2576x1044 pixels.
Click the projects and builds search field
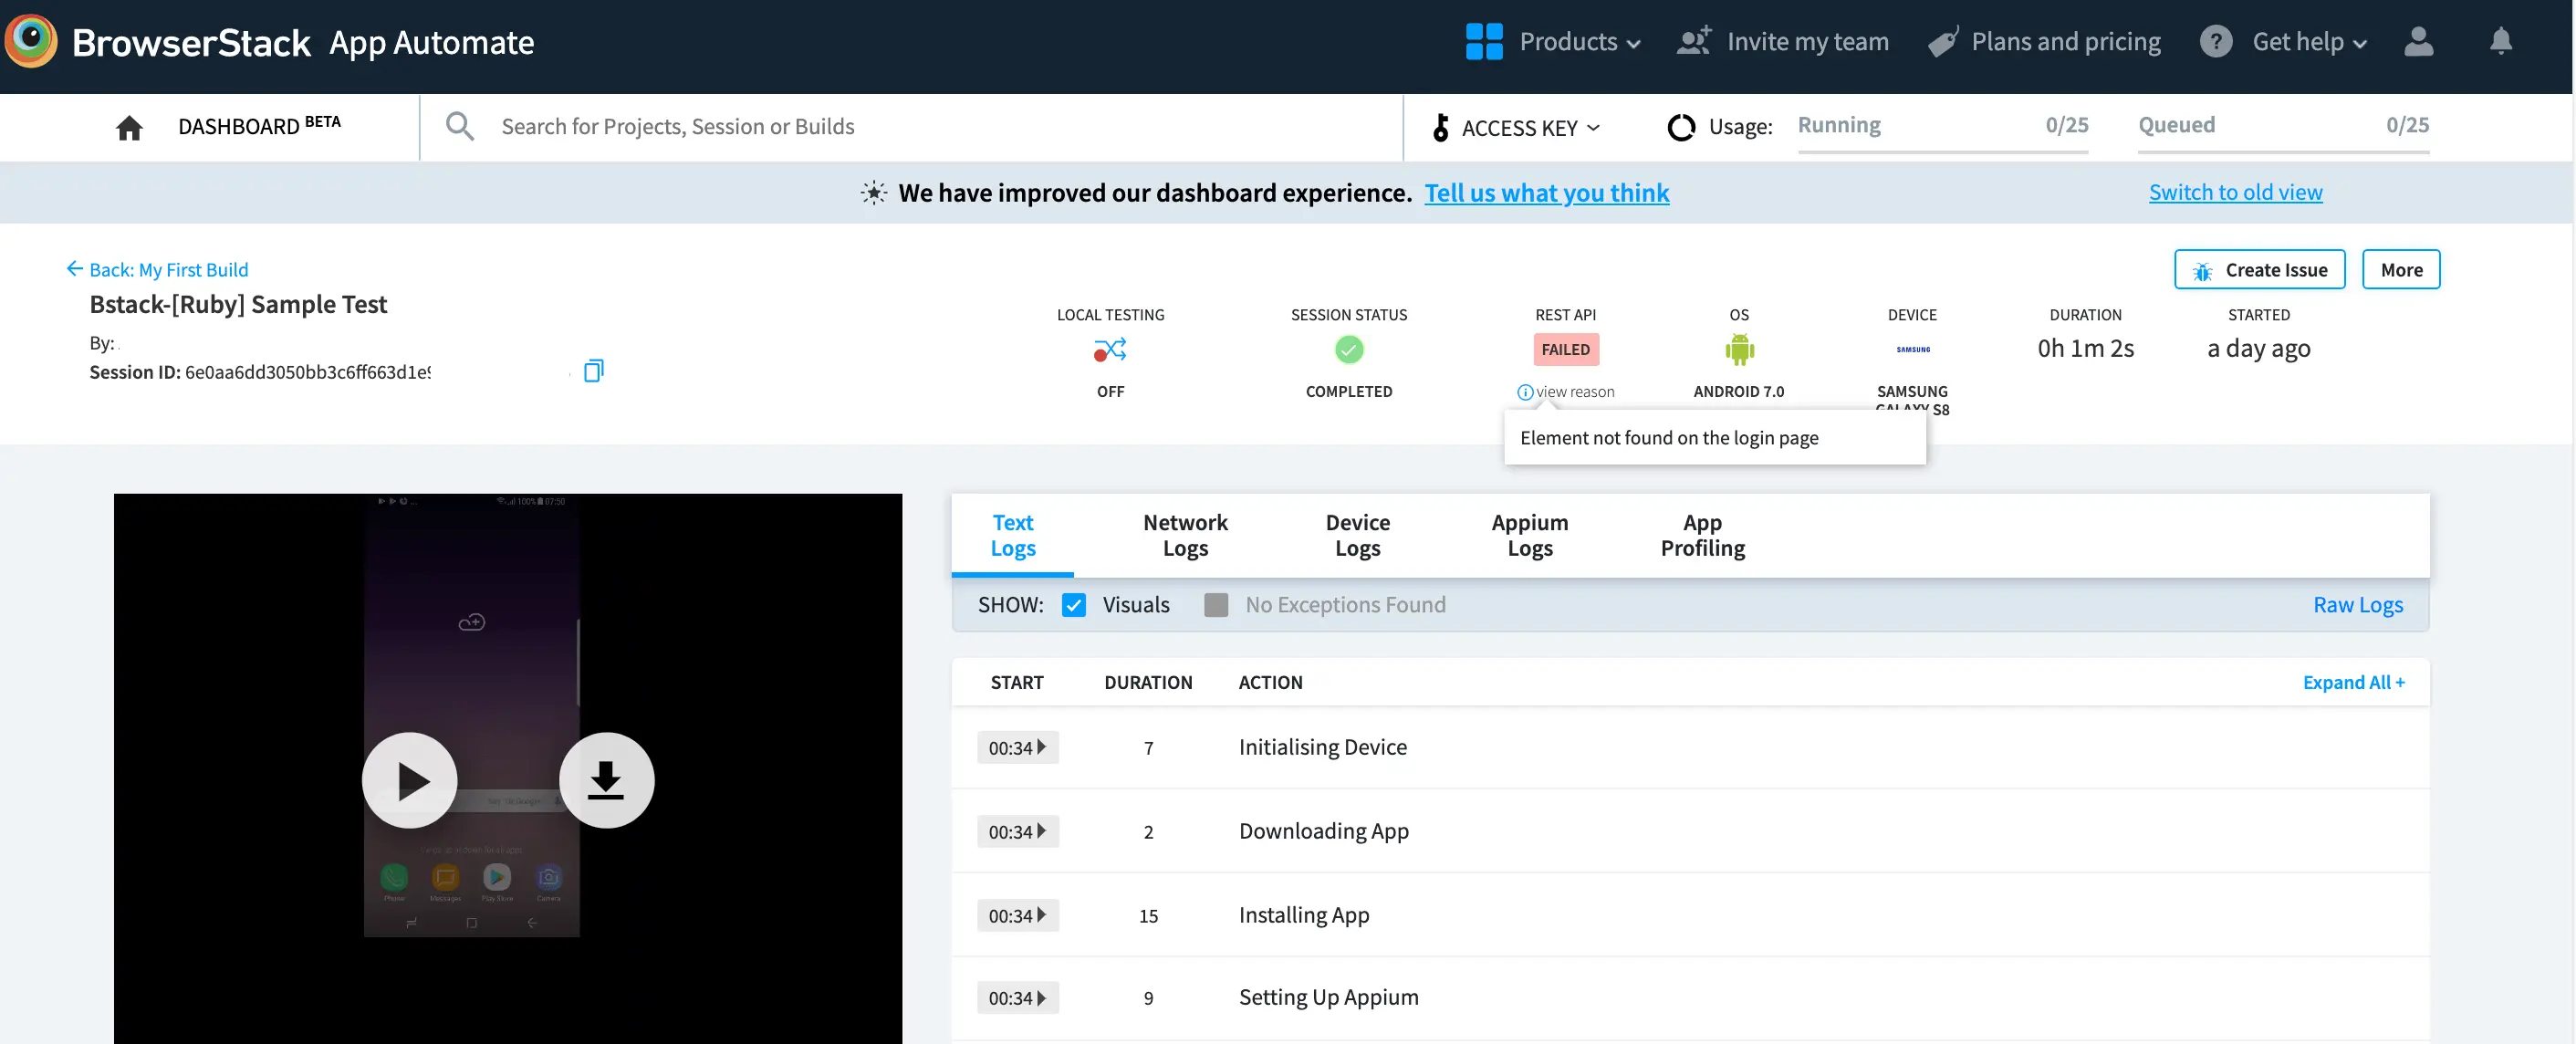(677, 127)
